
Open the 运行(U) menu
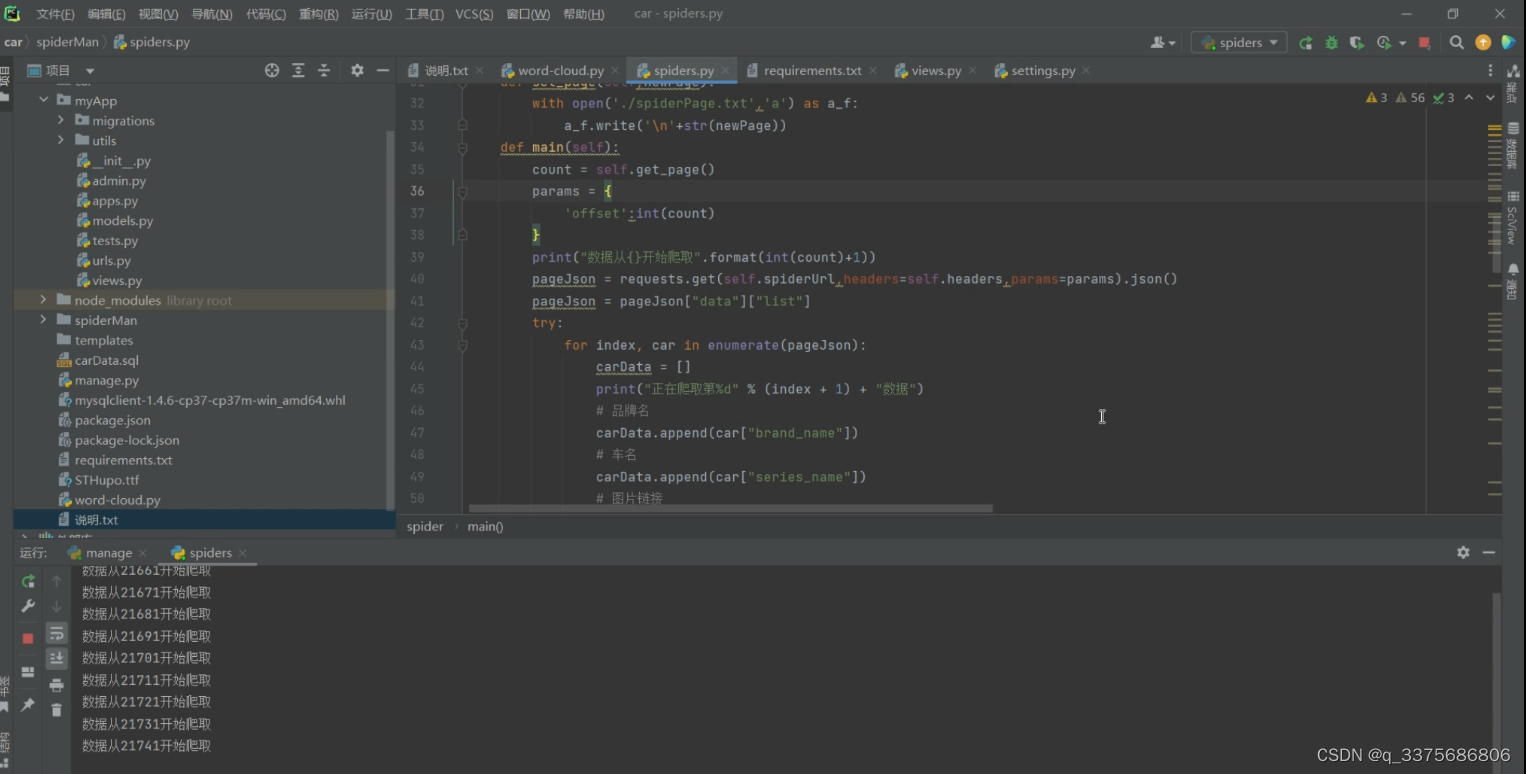coord(372,14)
